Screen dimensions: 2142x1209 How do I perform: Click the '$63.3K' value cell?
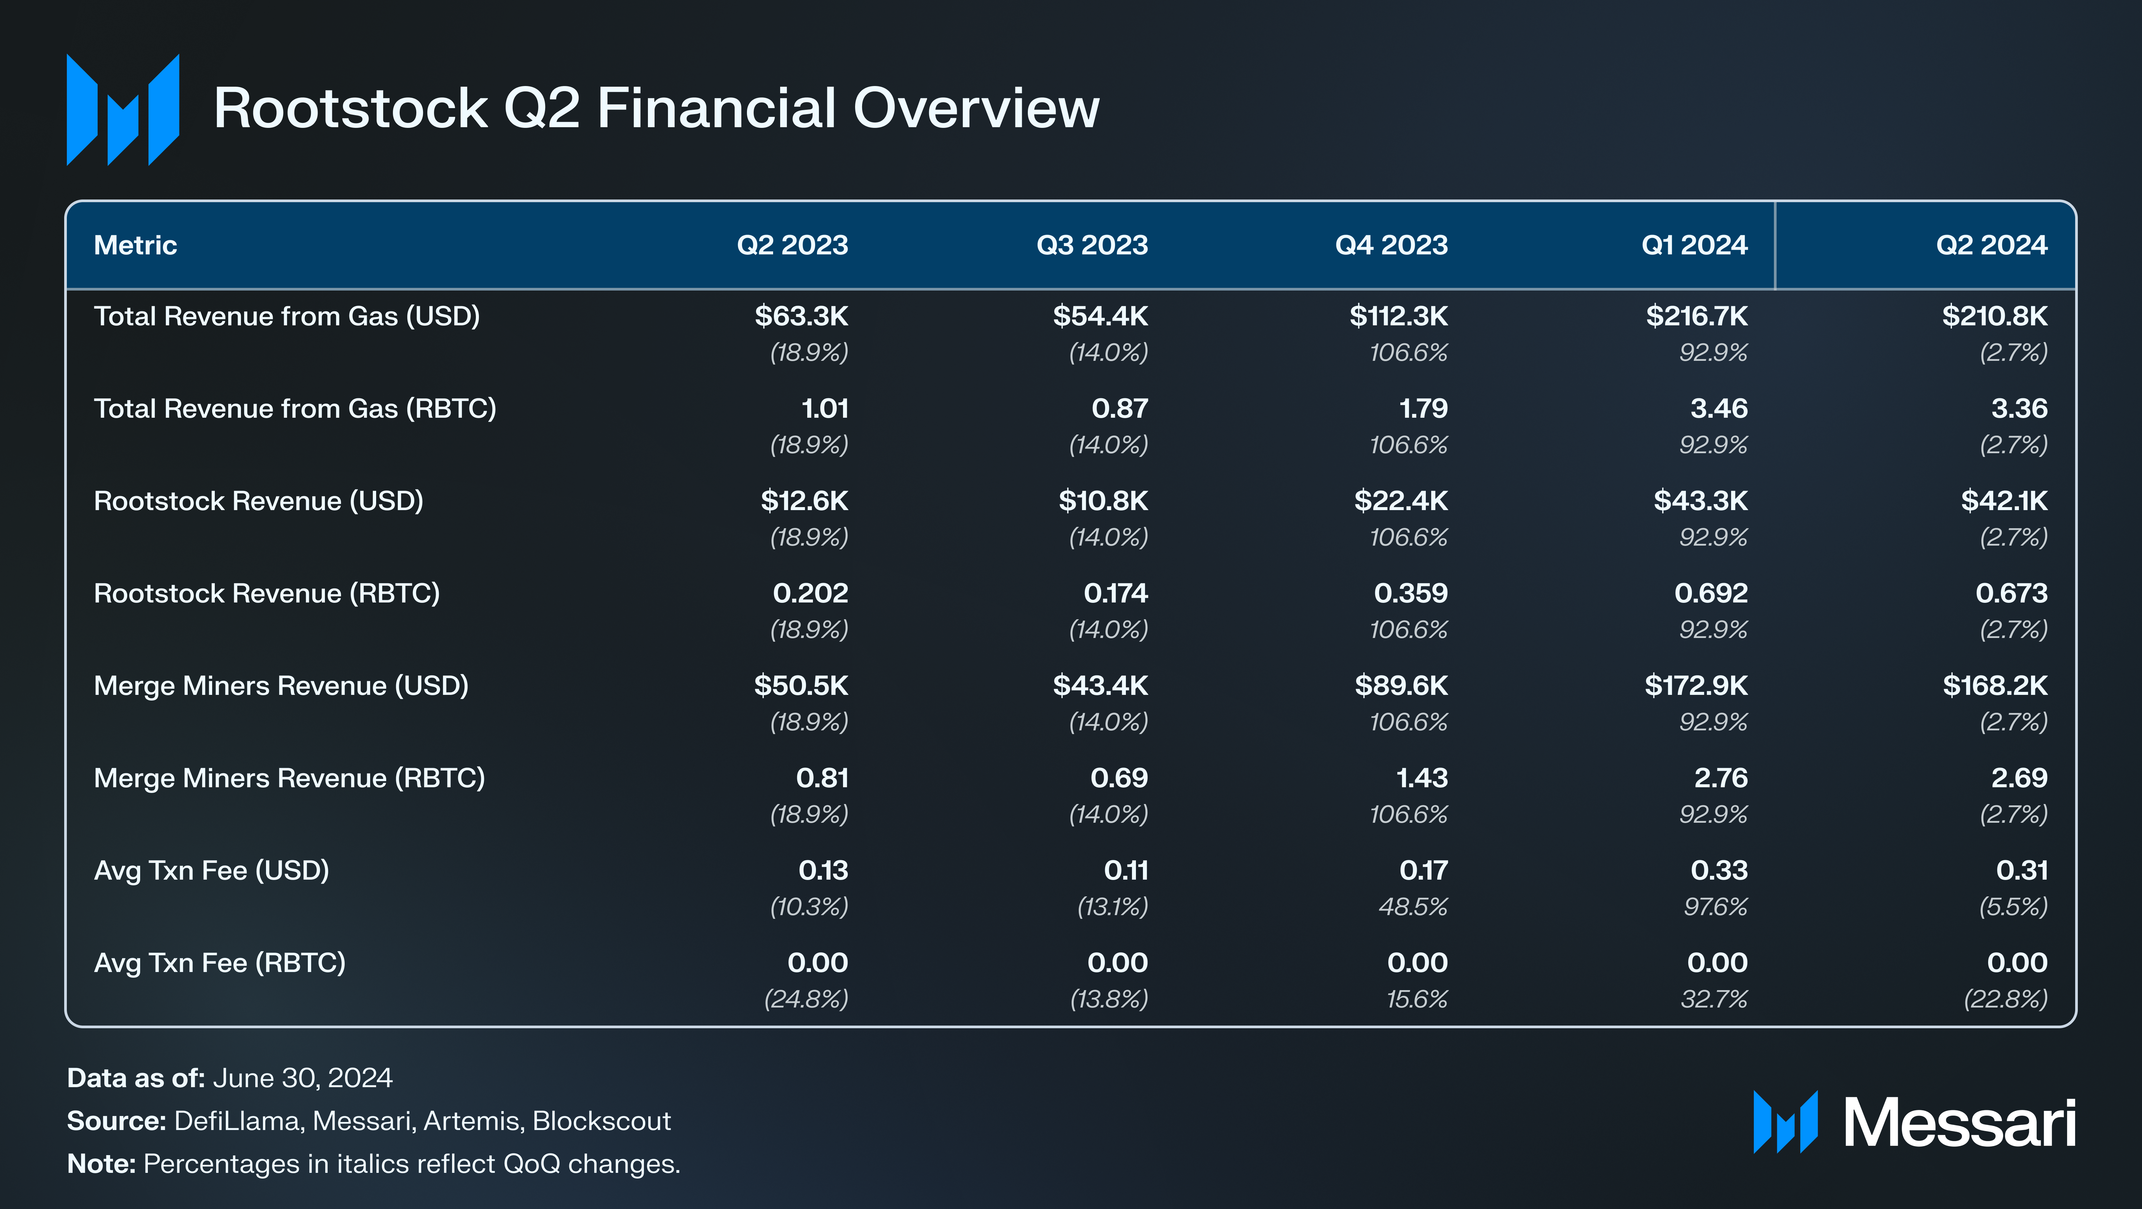(x=801, y=317)
